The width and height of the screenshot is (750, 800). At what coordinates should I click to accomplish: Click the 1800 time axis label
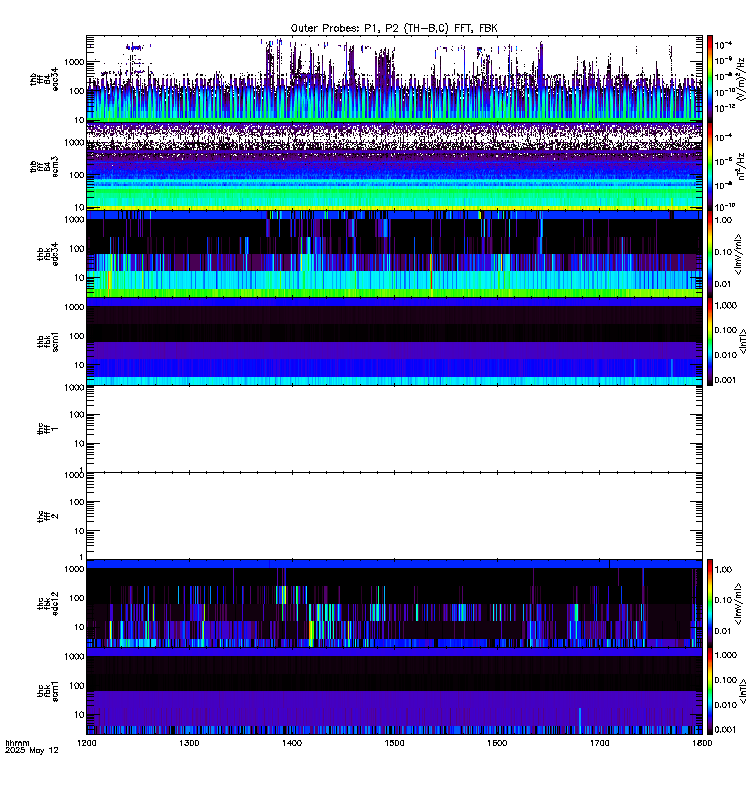[702, 743]
